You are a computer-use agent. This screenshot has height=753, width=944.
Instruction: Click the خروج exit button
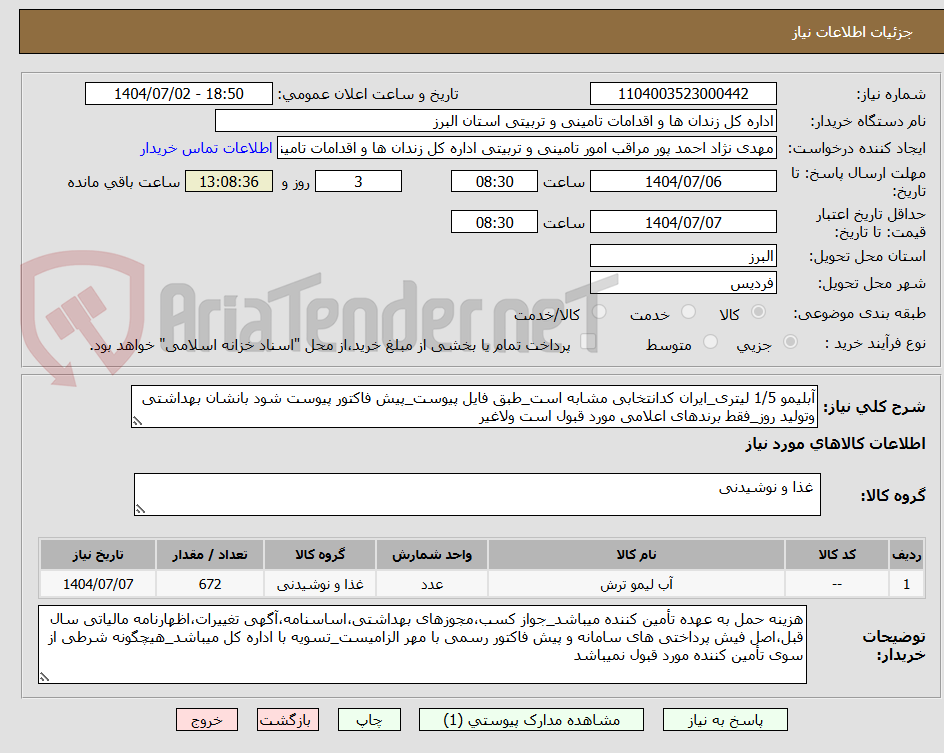[x=207, y=719]
